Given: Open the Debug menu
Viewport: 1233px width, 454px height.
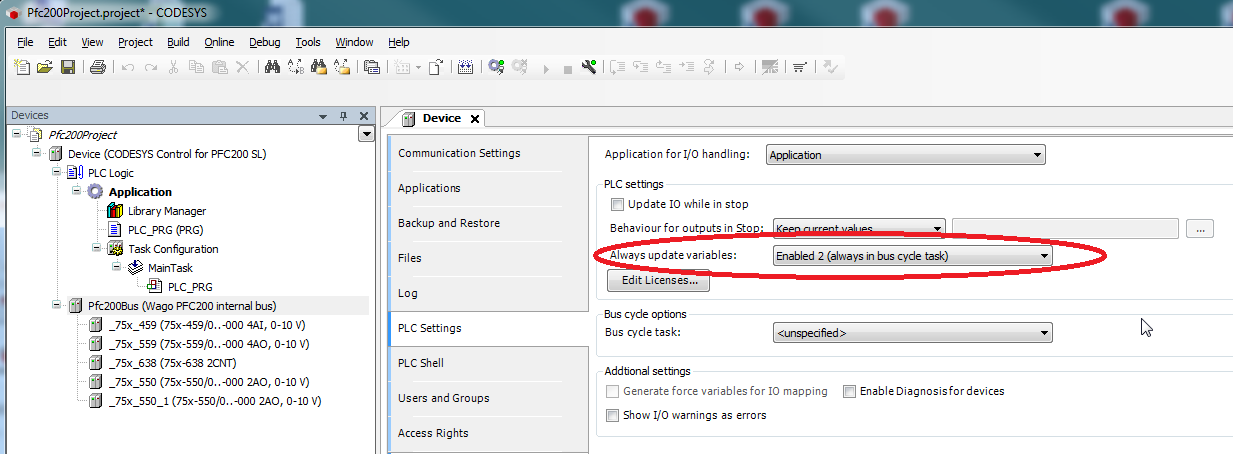Looking at the screenshot, I should coord(264,42).
